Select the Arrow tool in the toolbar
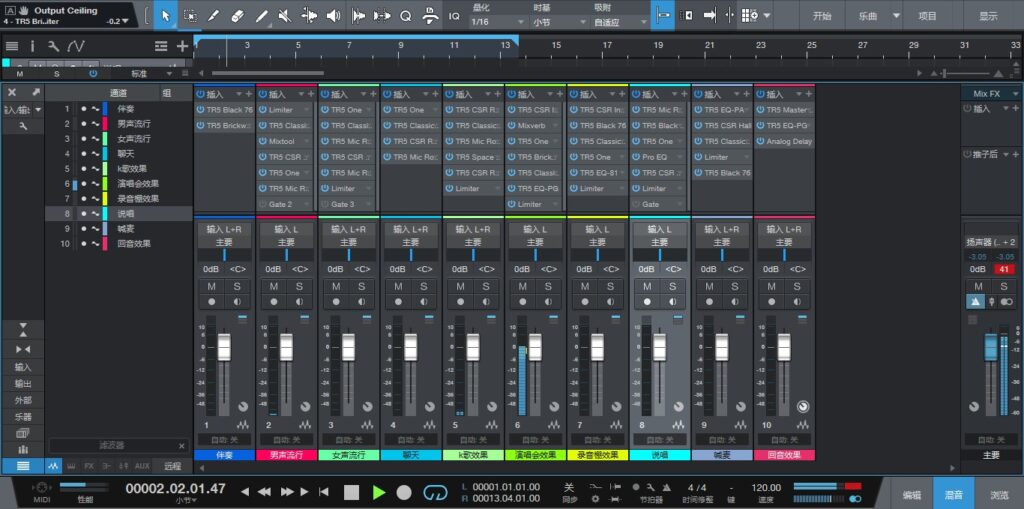This screenshot has height=509, width=1024. (x=166, y=16)
